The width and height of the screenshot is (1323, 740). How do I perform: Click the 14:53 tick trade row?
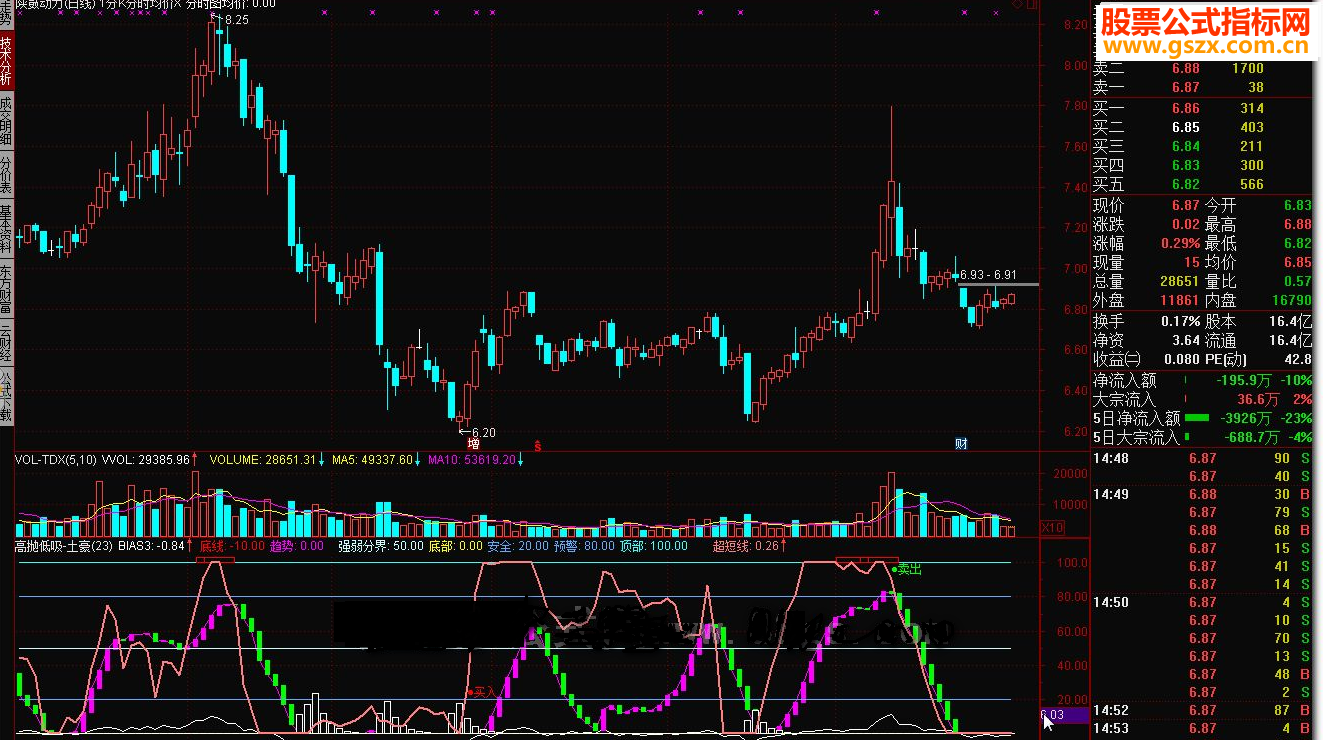(1201, 728)
